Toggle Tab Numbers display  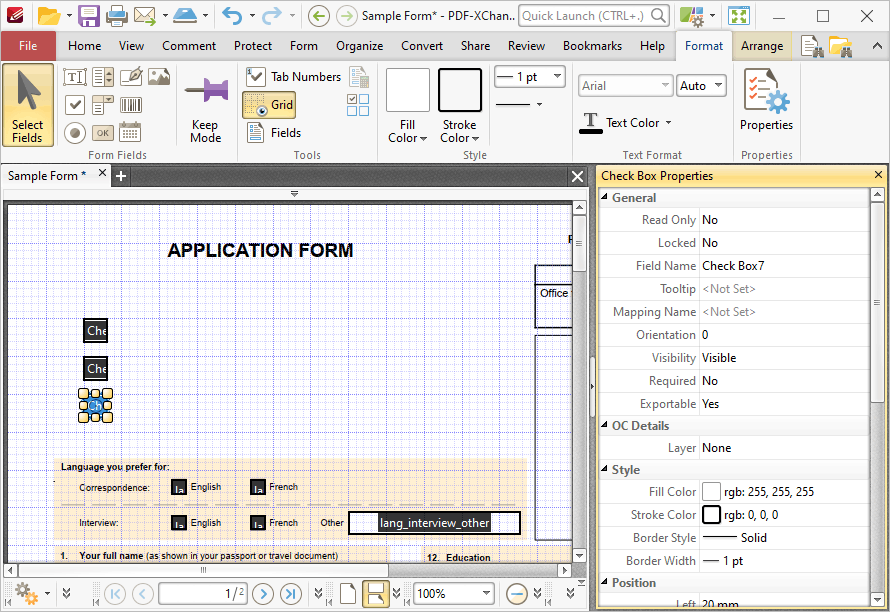point(294,77)
